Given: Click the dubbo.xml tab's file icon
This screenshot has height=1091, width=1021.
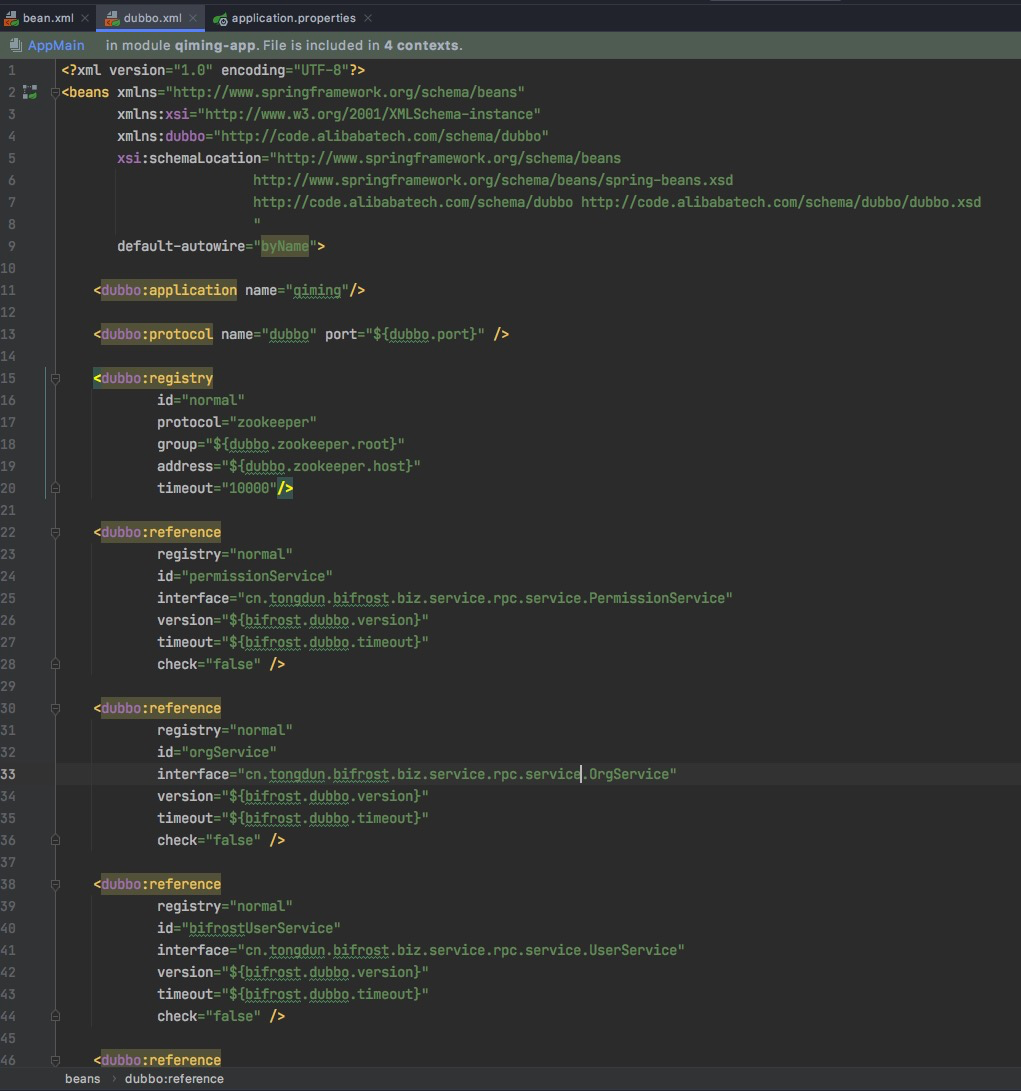Looking at the screenshot, I should click(x=112, y=18).
